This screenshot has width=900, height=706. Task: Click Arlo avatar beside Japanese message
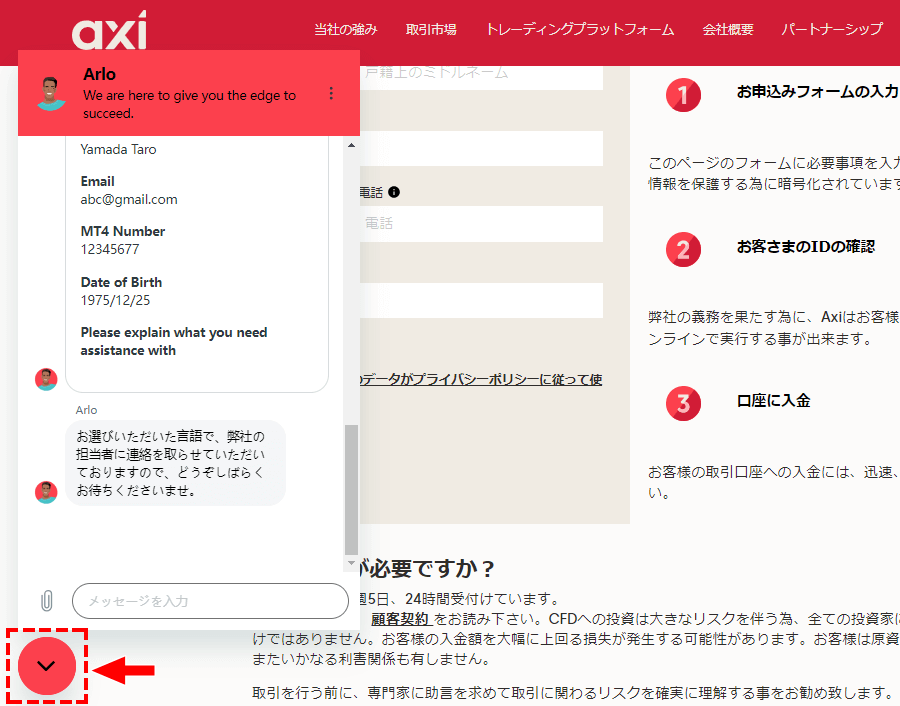pyautogui.click(x=46, y=492)
